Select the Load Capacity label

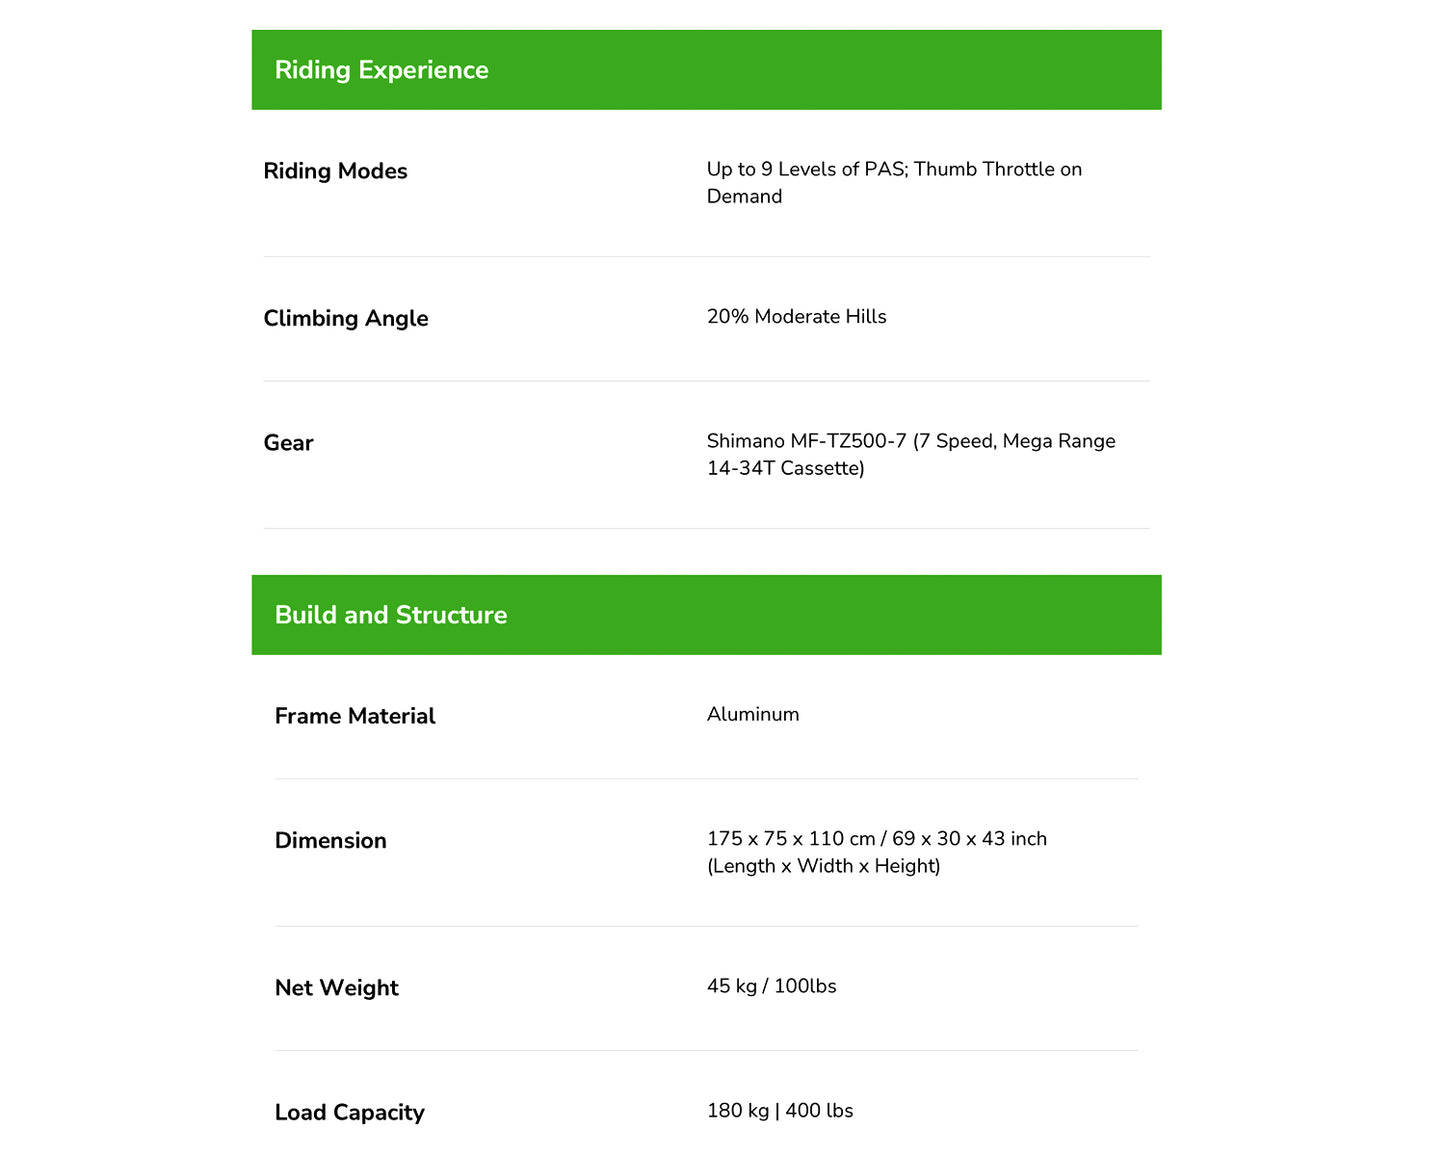350,1112
